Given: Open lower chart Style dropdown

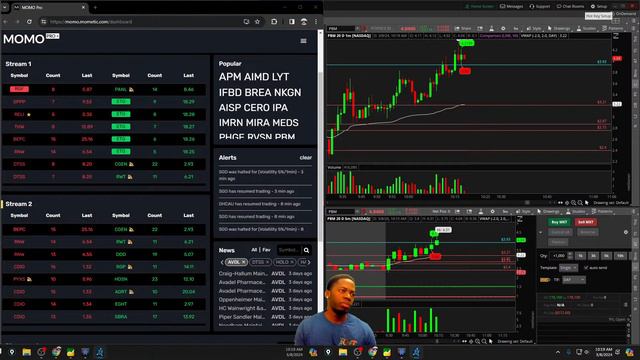Looking at the screenshot, I should [x=523, y=211].
